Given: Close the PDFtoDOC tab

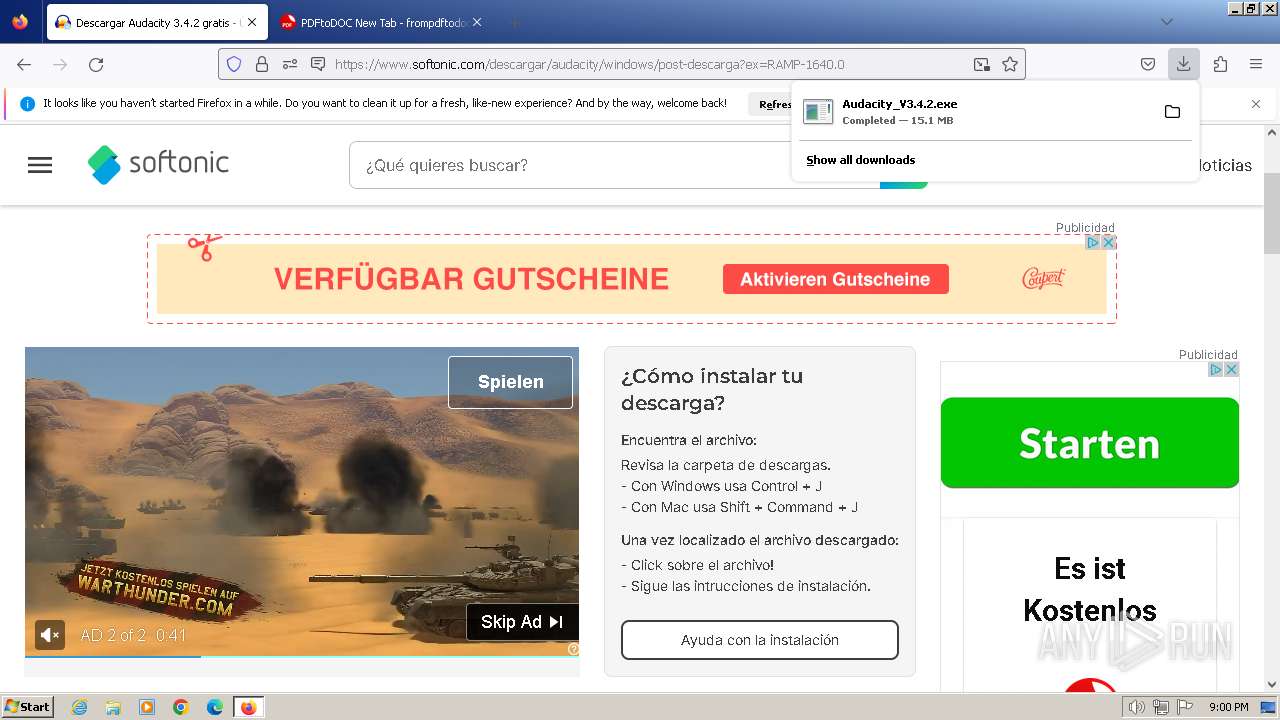Looking at the screenshot, I should [x=477, y=22].
